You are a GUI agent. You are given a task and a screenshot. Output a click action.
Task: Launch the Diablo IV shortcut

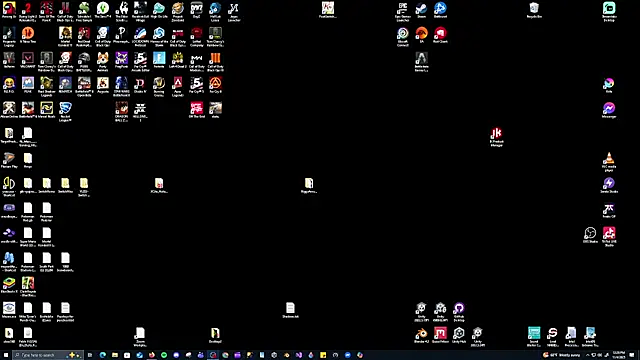(x=140, y=85)
